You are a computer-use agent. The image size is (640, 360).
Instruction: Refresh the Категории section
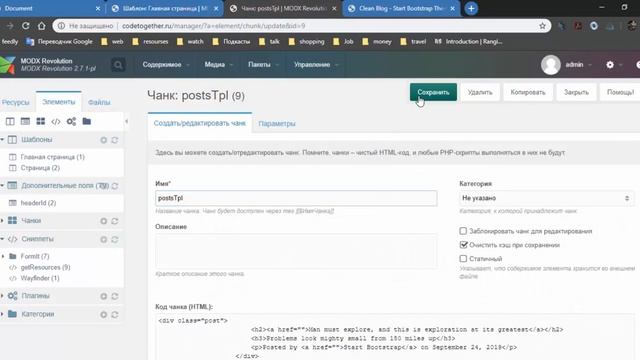[x=115, y=314]
